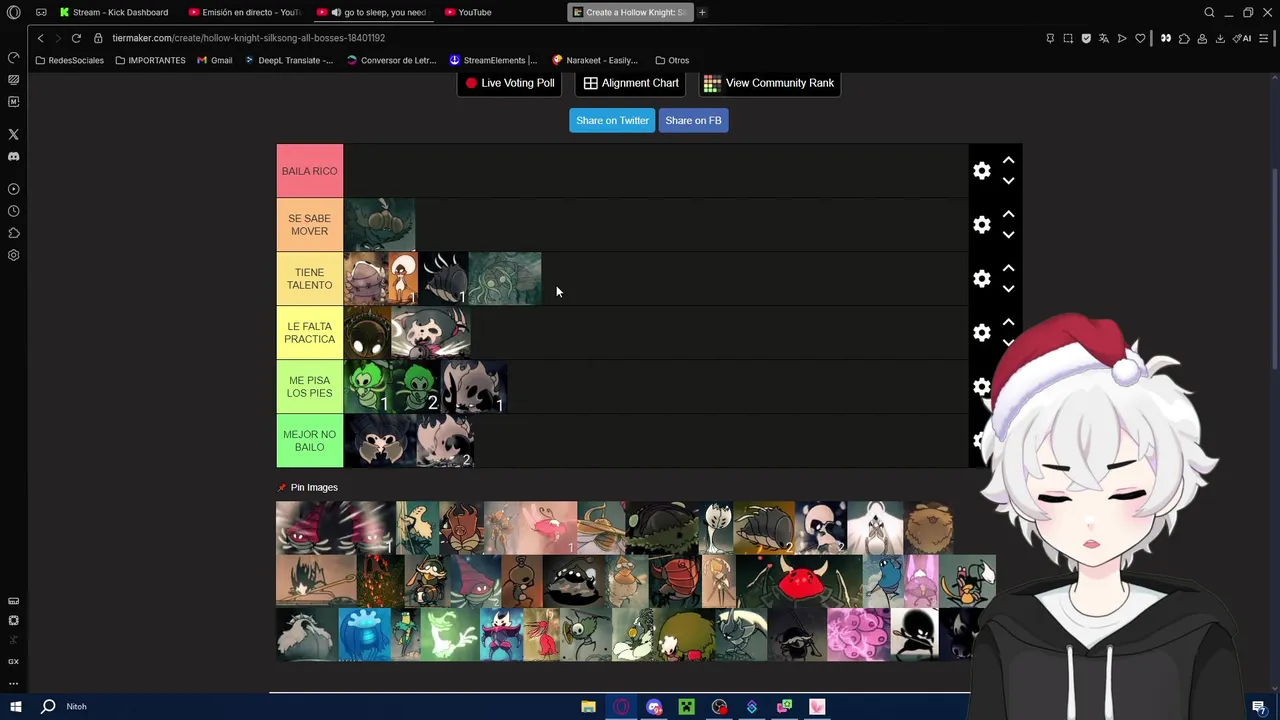Viewport: 1280px width, 720px height.
Task: Open settings gear for TIENE TALENTO tier
Action: point(982,279)
